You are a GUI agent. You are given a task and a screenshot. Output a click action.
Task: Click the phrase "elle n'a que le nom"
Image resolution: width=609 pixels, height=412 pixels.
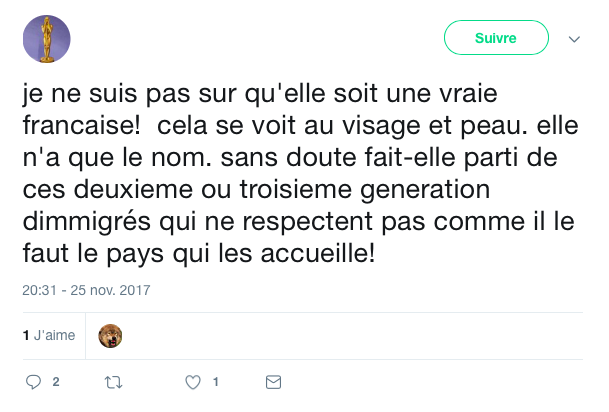(130, 160)
